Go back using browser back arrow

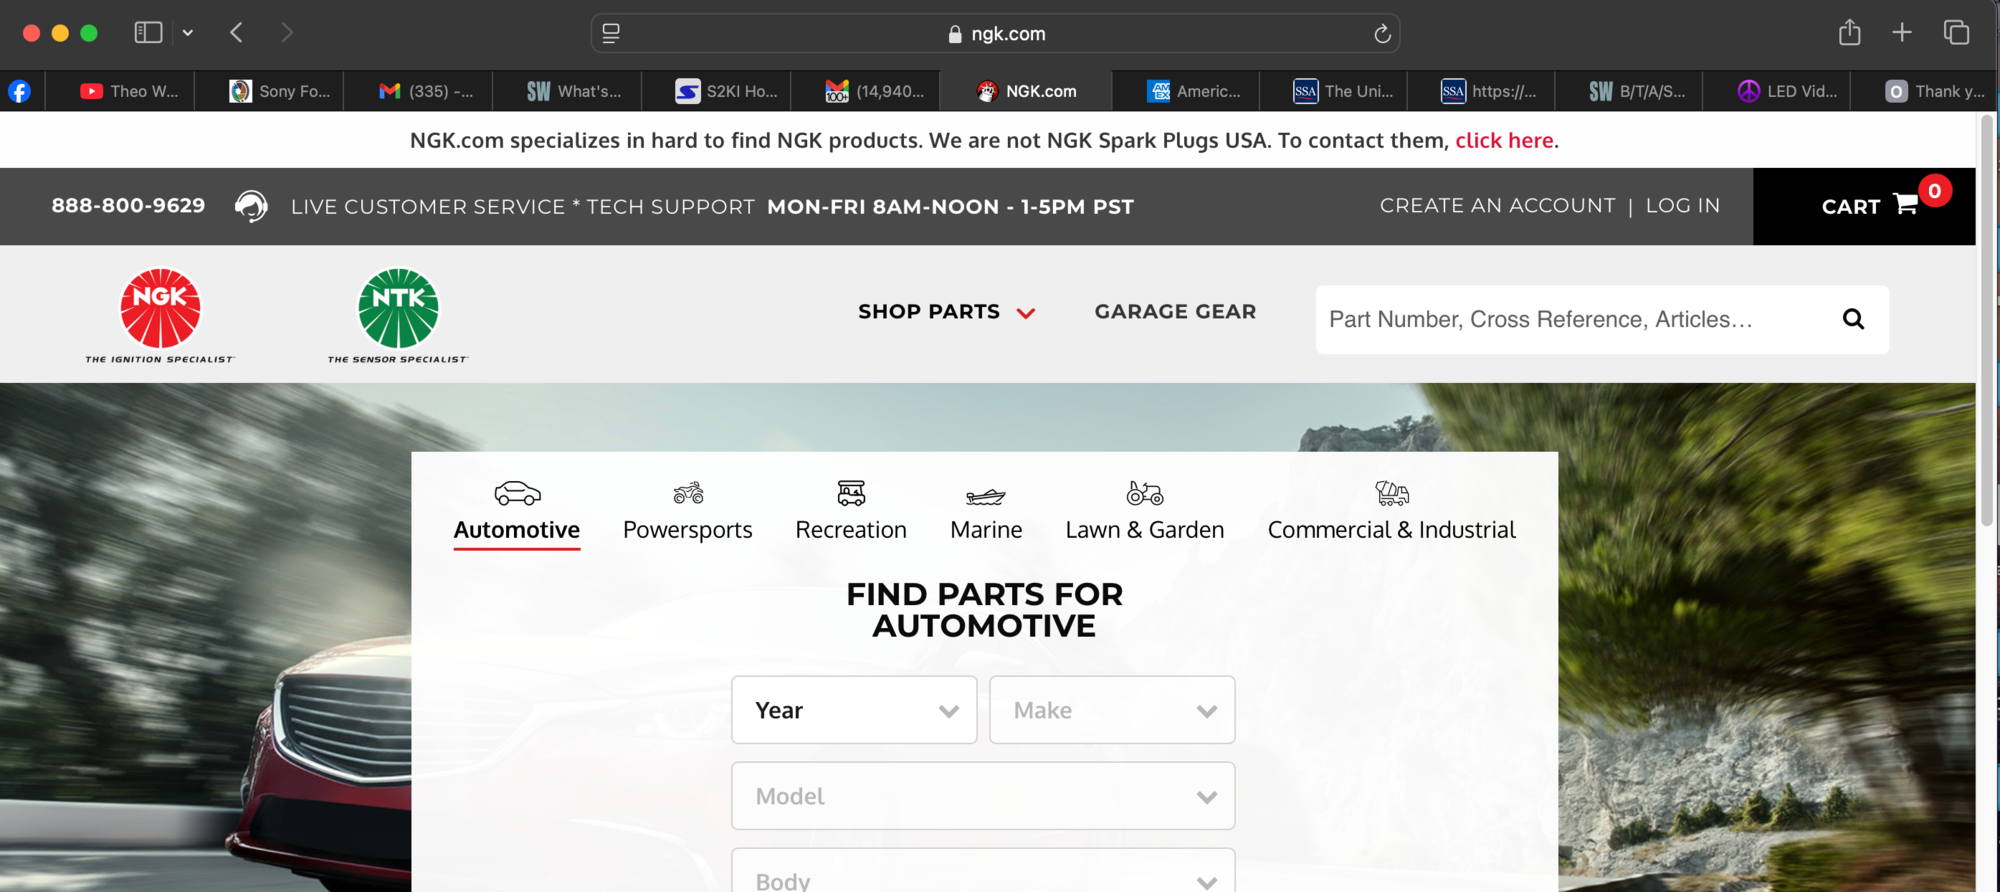pyautogui.click(x=237, y=33)
